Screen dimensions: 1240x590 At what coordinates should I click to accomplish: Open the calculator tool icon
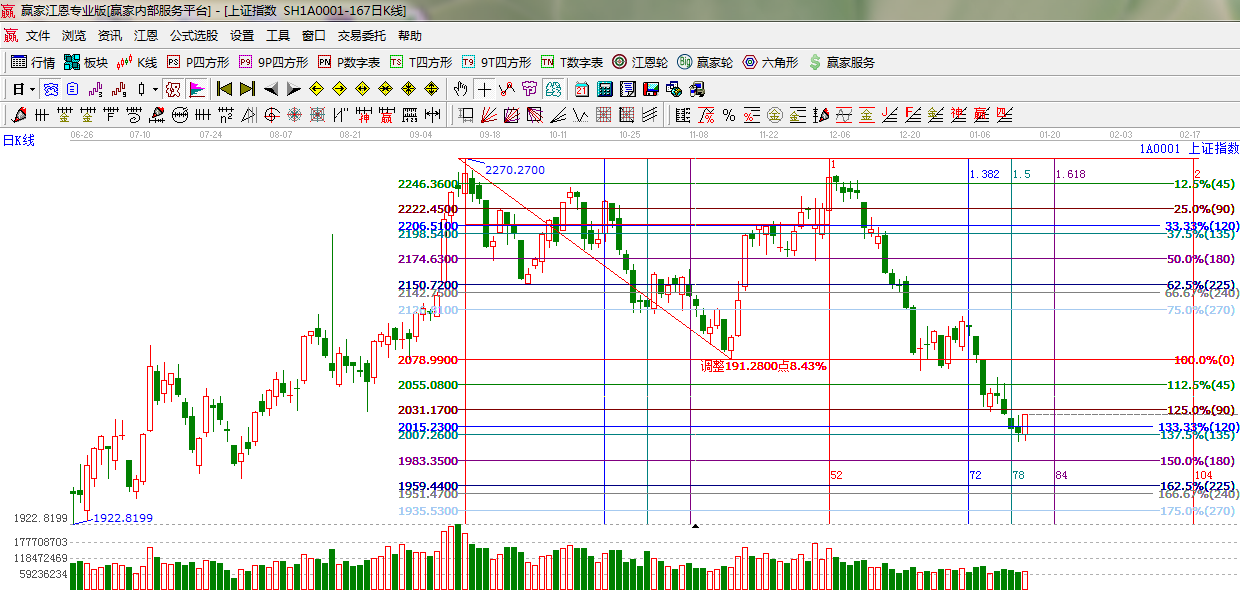(x=604, y=89)
